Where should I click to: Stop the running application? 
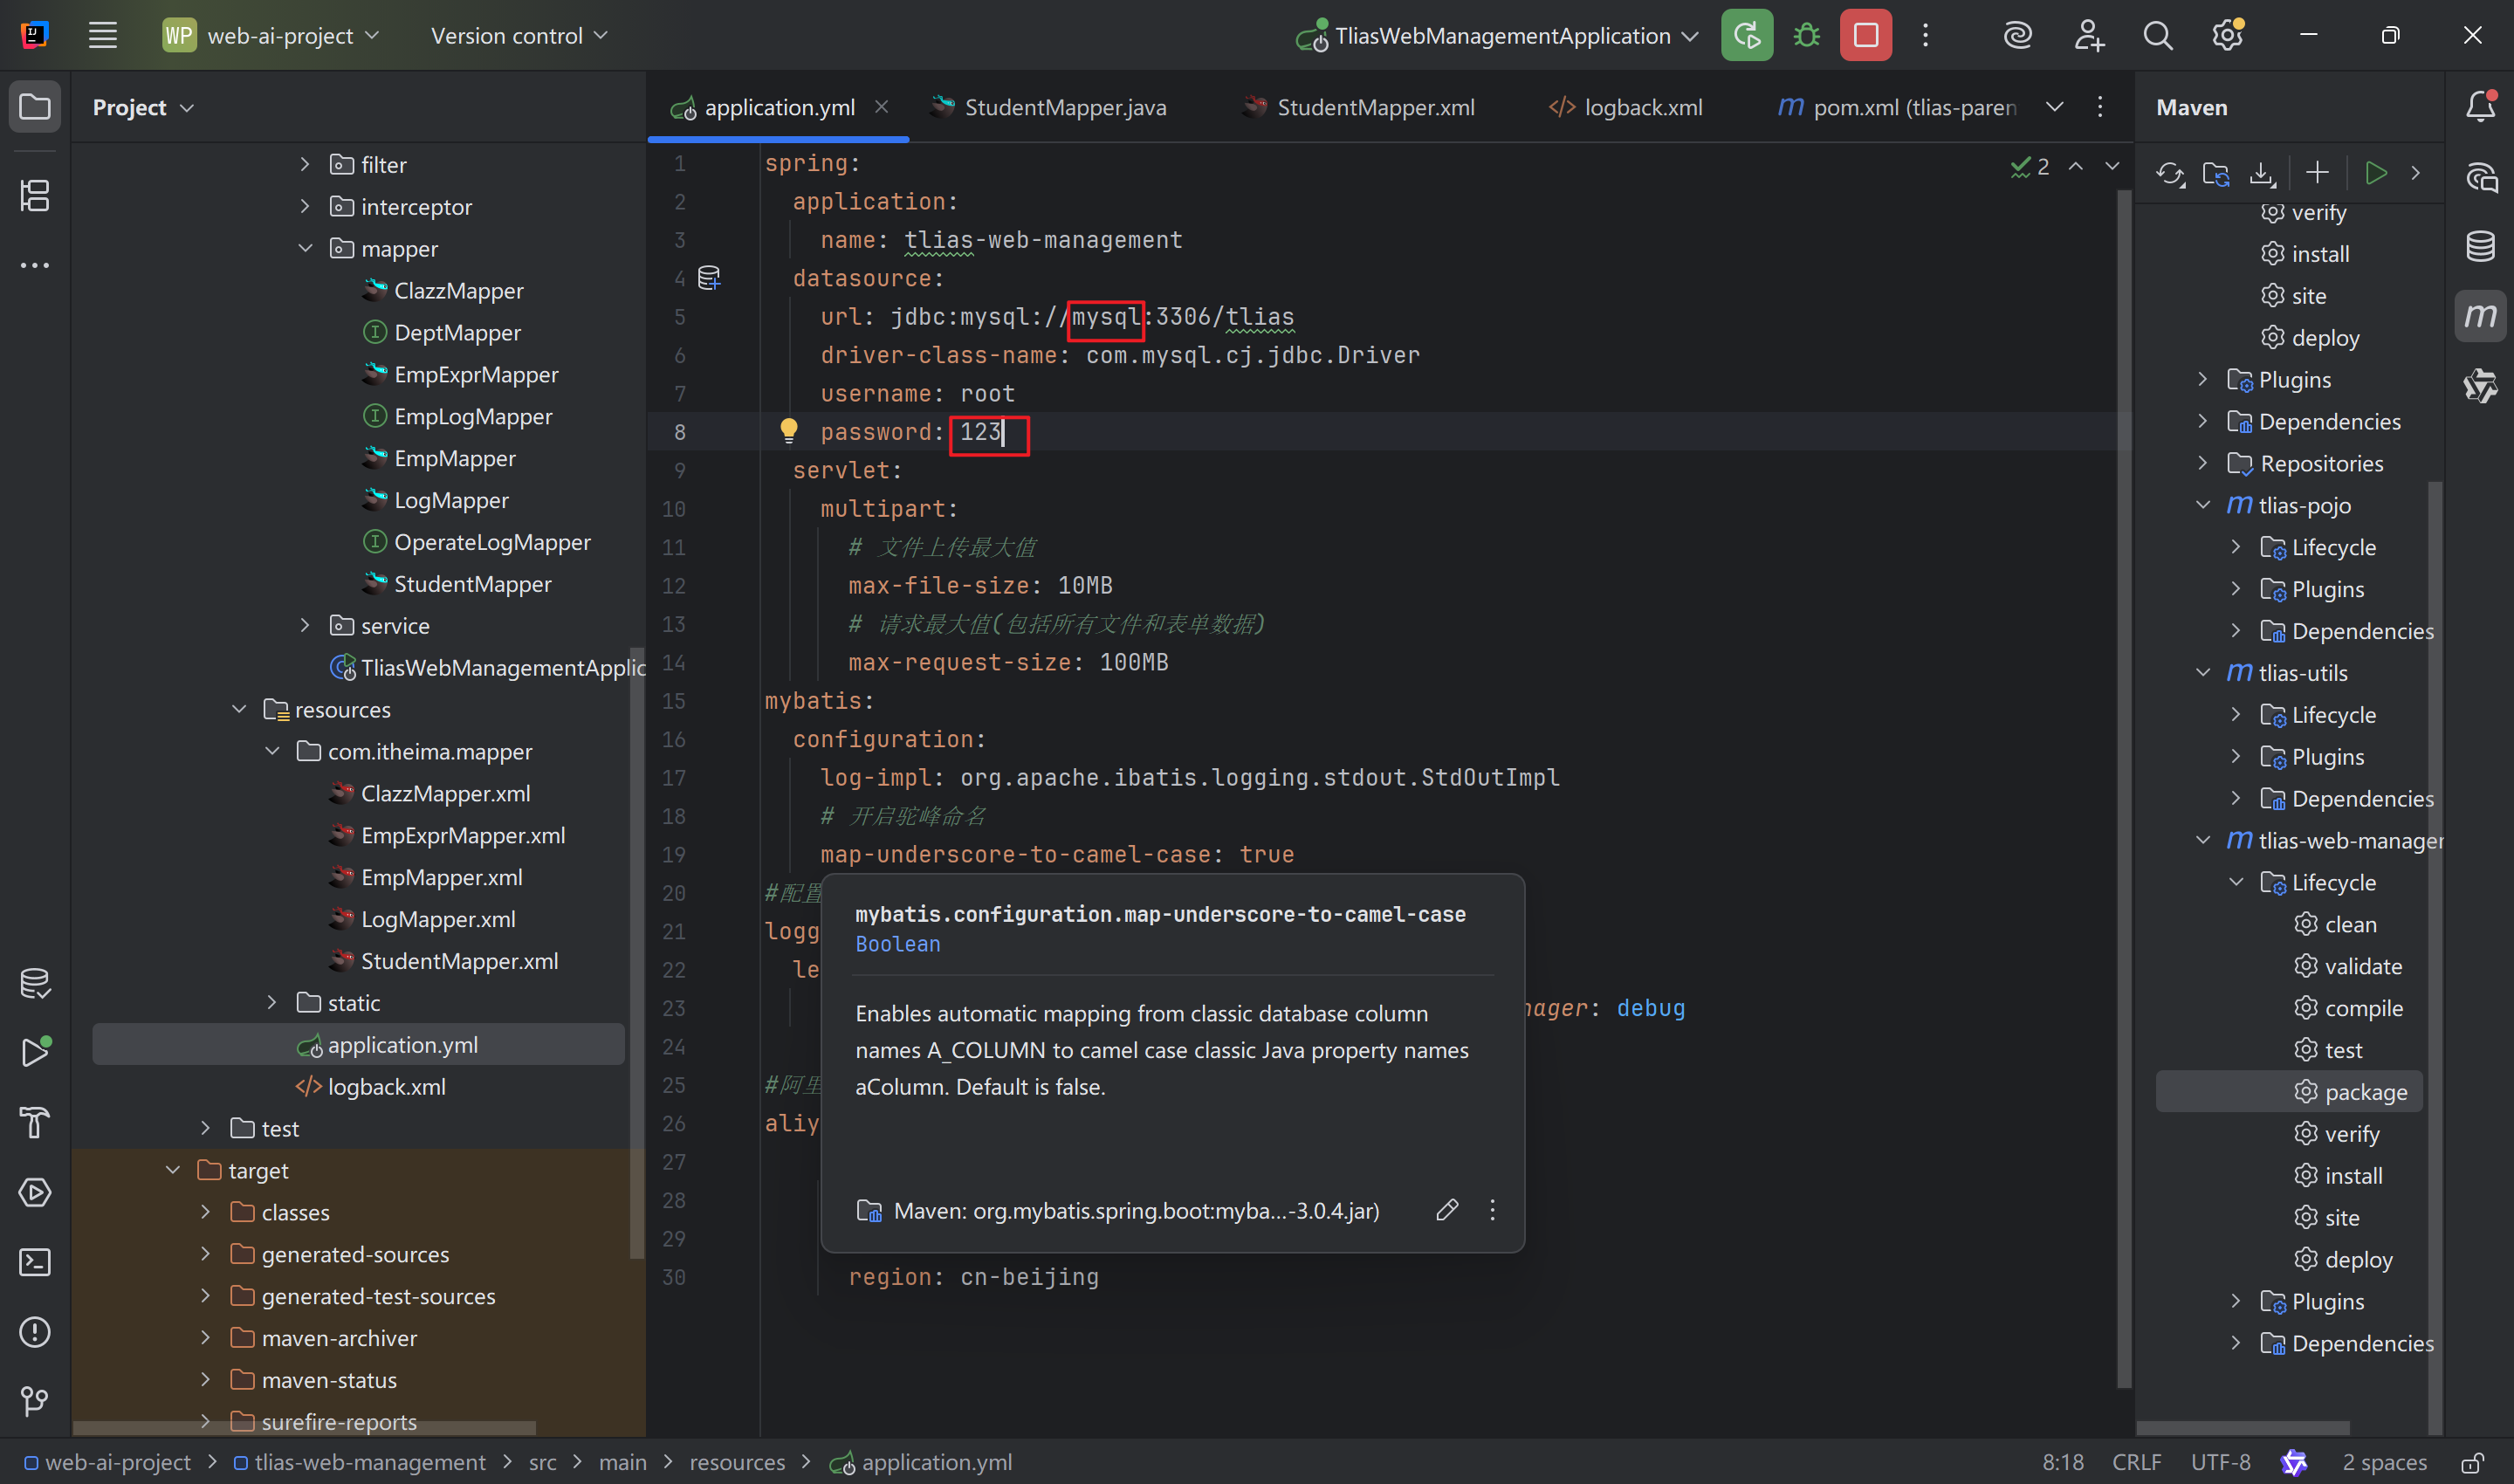1865,36
